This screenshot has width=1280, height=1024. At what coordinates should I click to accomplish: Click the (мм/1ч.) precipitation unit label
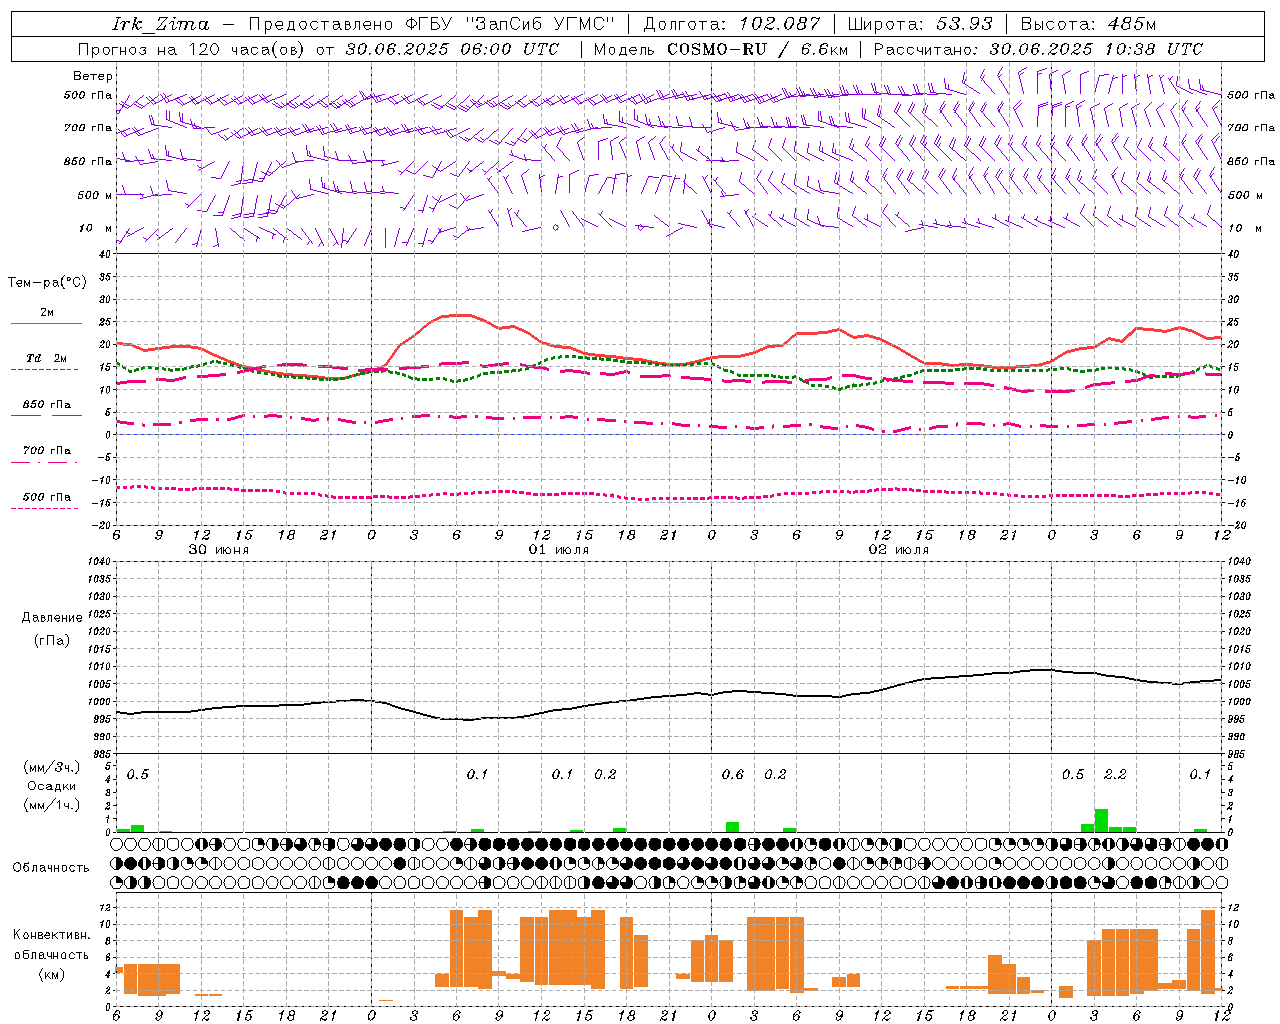tap(50, 805)
